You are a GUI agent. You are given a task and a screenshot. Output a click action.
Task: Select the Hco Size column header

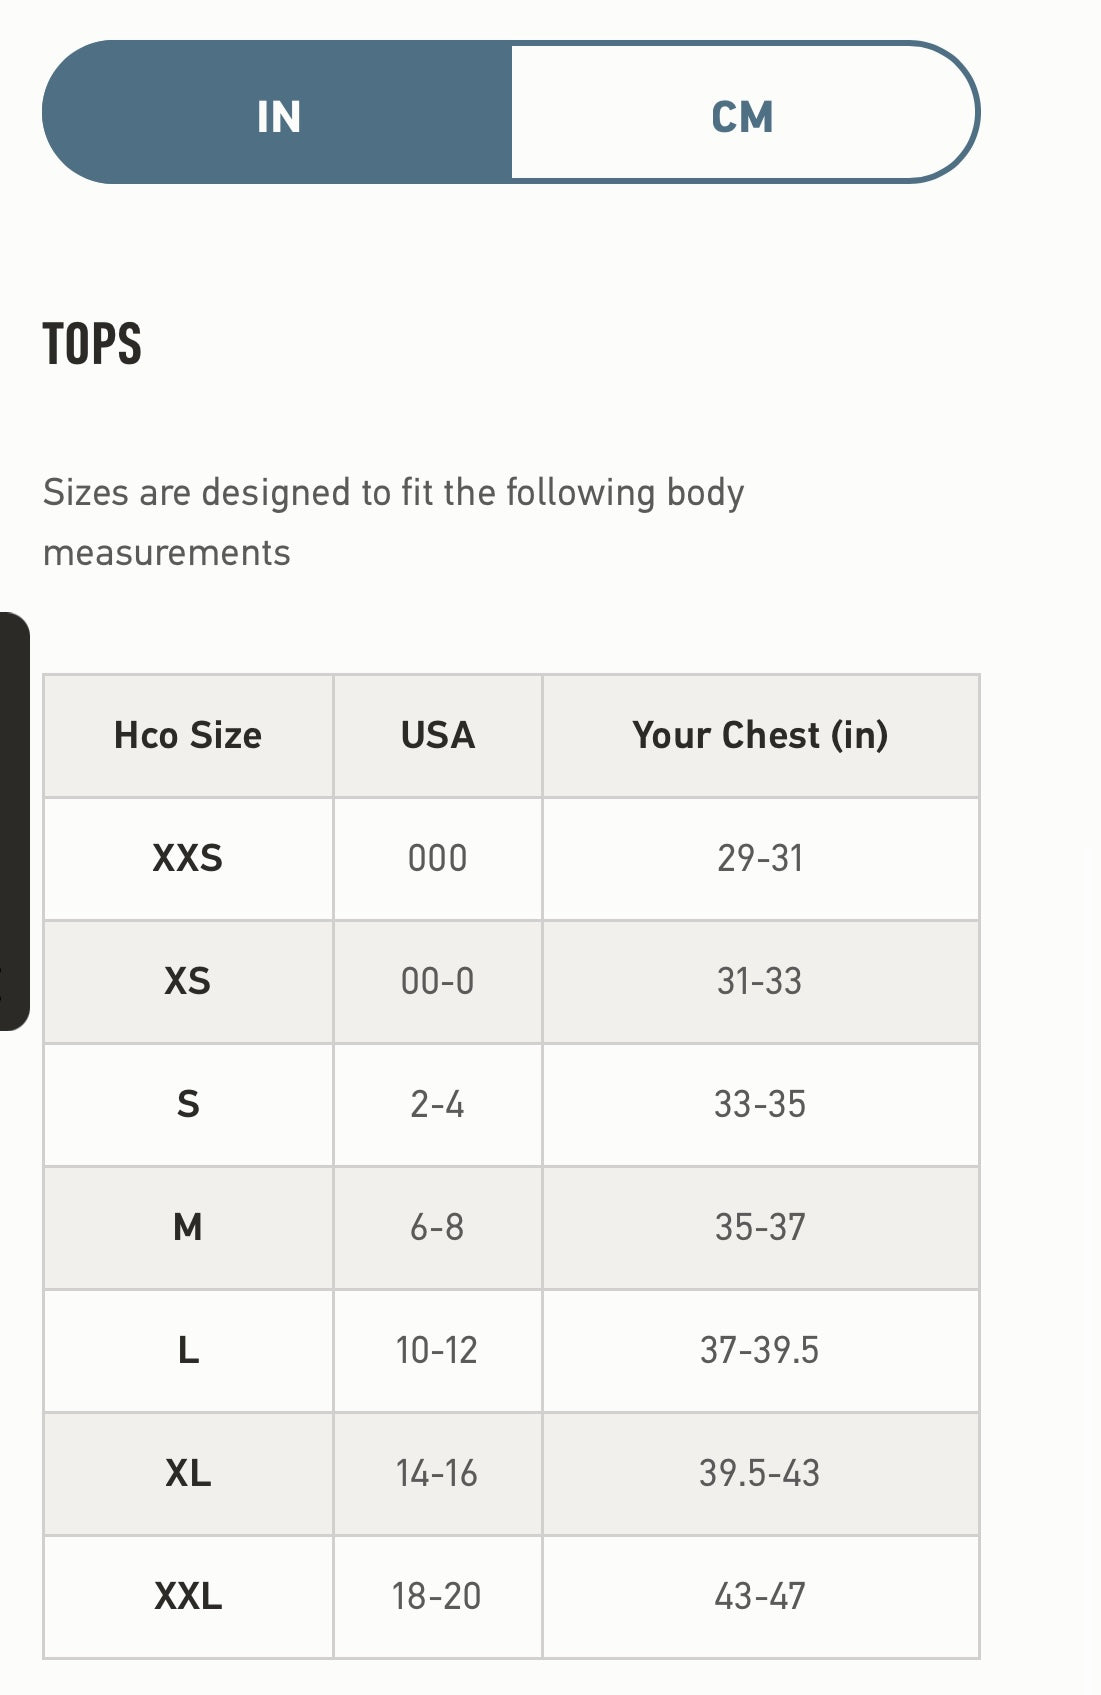click(188, 736)
